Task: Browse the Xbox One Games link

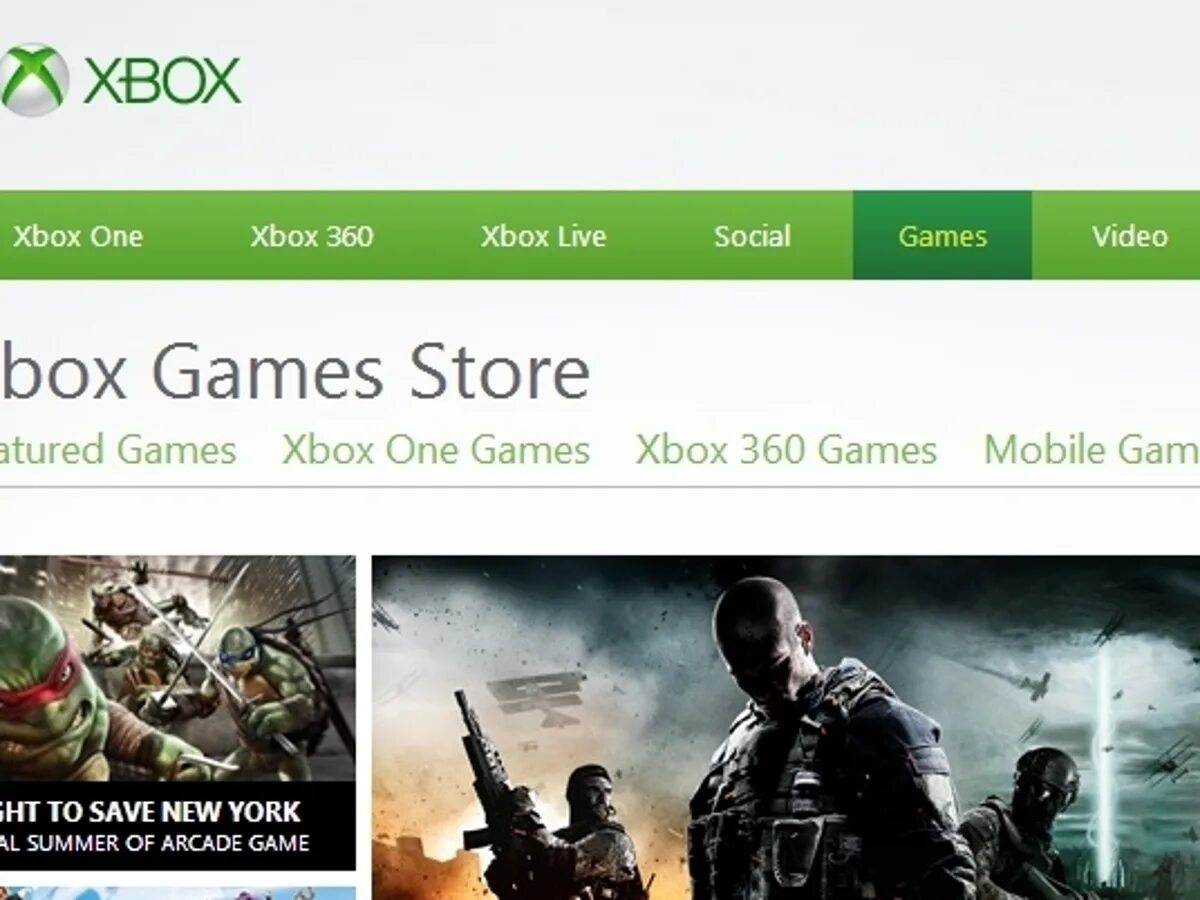Action: (x=436, y=450)
